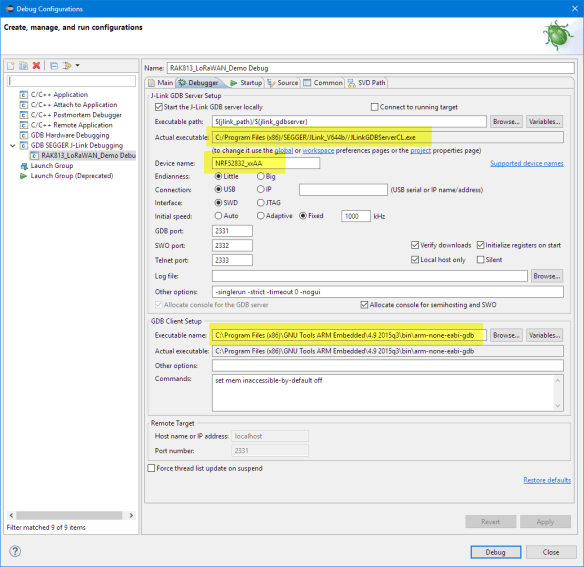Click Restore defaults link
Screen dimensions: 584x567
click(x=547, y=480)
